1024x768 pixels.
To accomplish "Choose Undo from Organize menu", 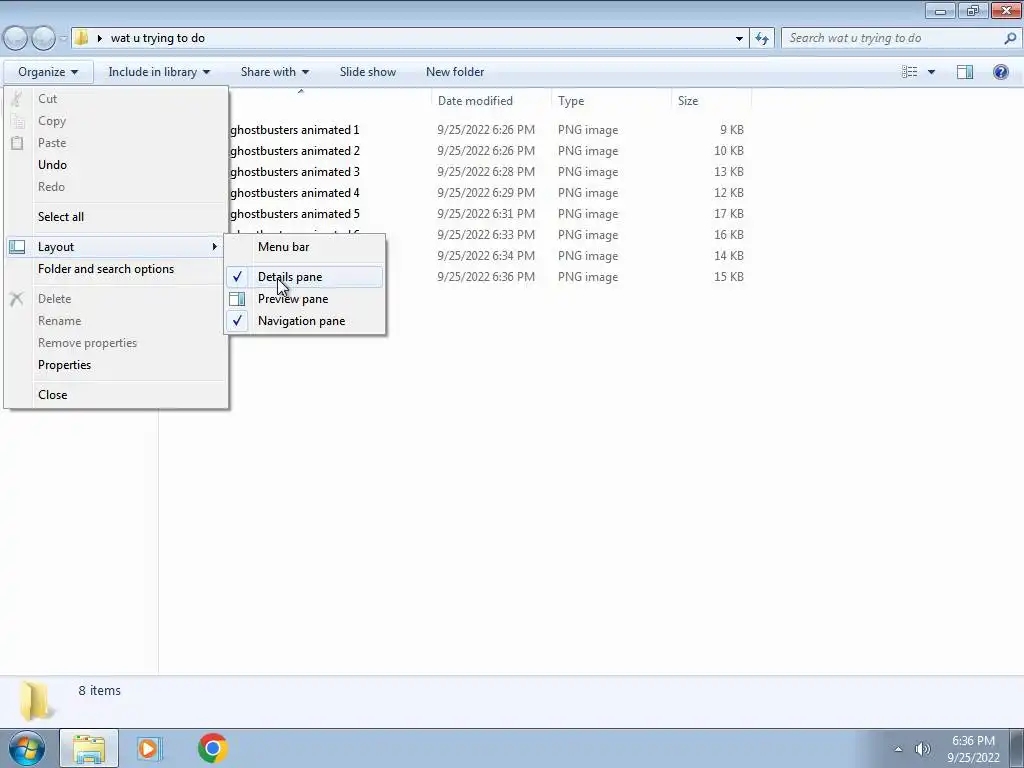I will click(118, 165).
